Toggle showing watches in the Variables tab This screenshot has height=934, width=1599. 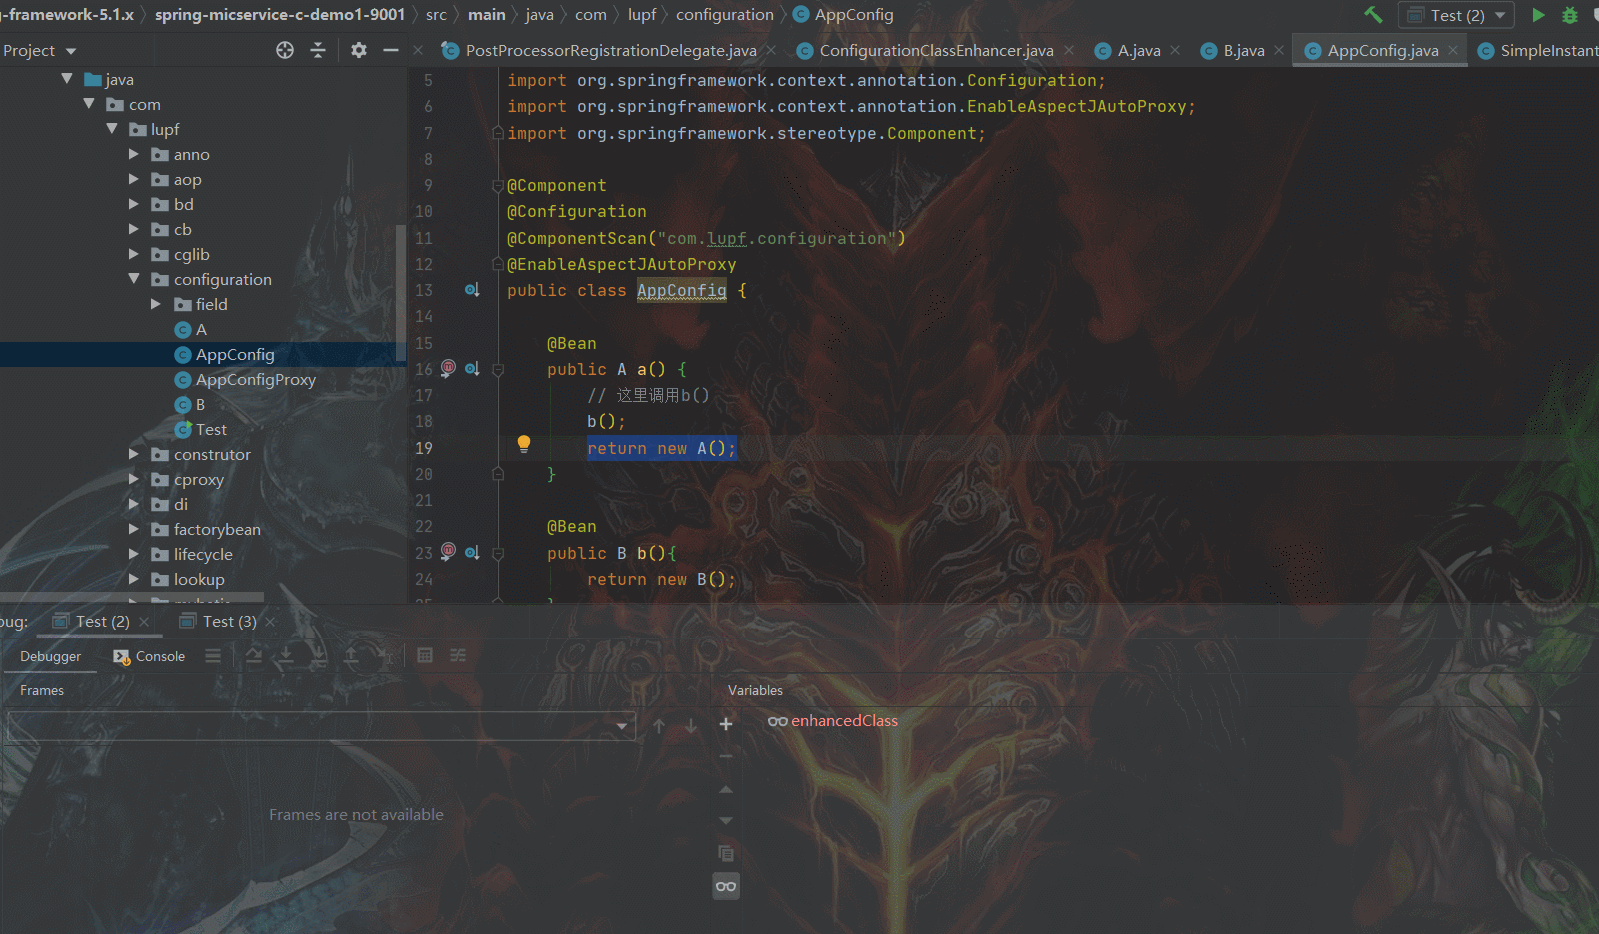point(726,886)
